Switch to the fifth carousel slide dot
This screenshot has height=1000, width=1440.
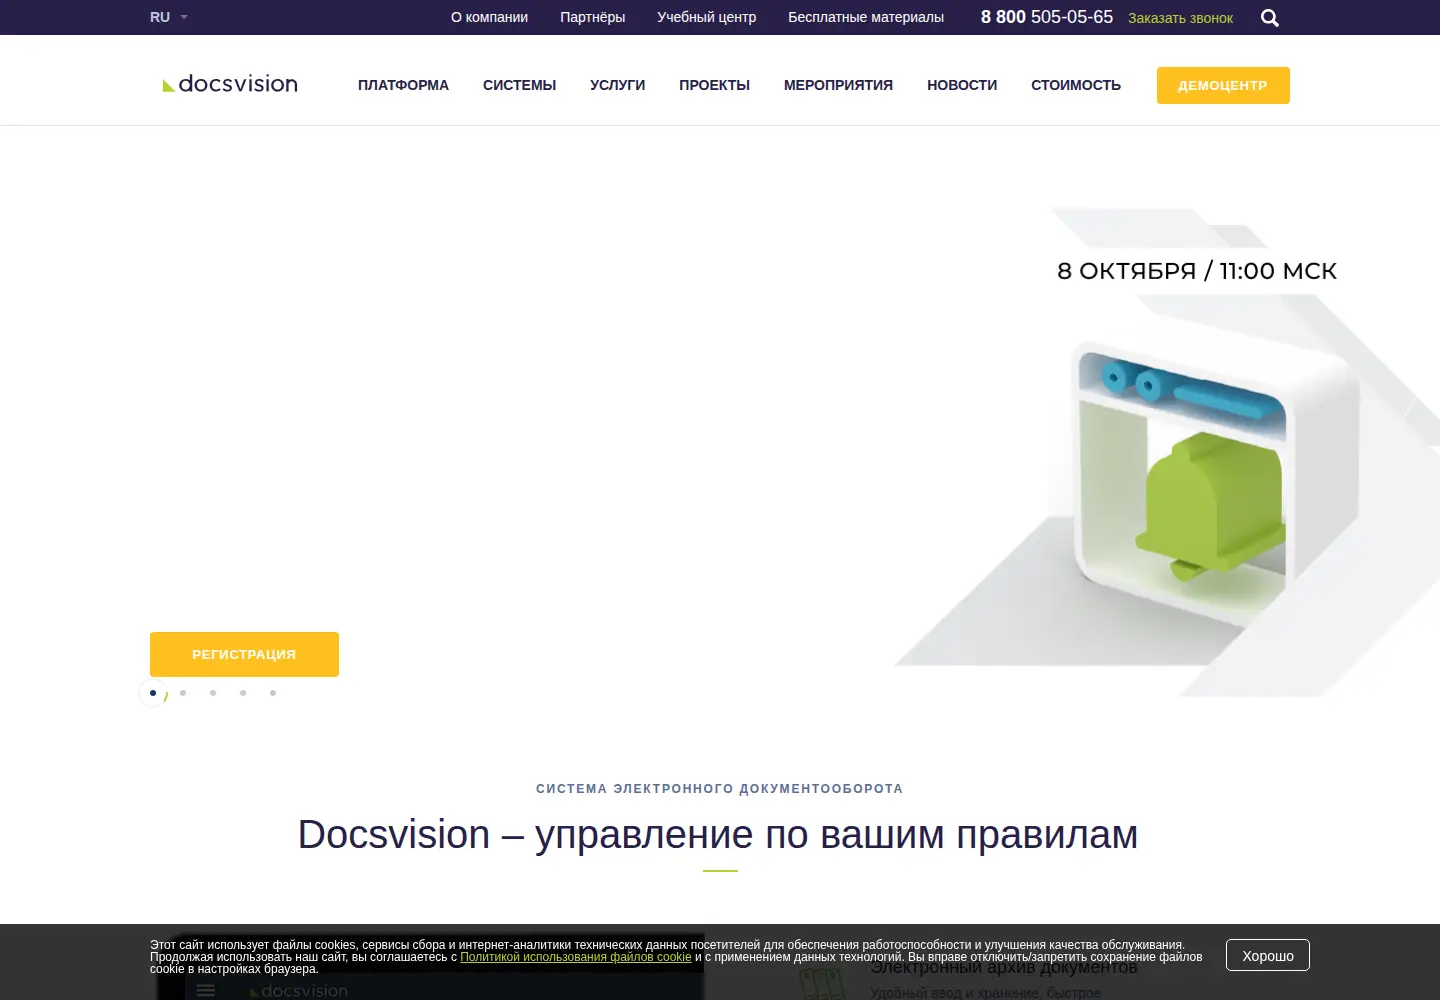point(273,693)
